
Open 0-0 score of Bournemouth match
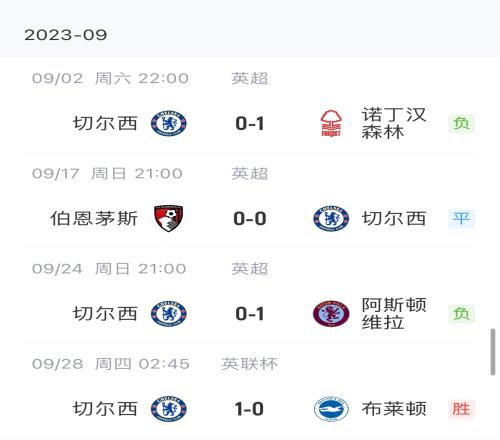coord(250,219)
